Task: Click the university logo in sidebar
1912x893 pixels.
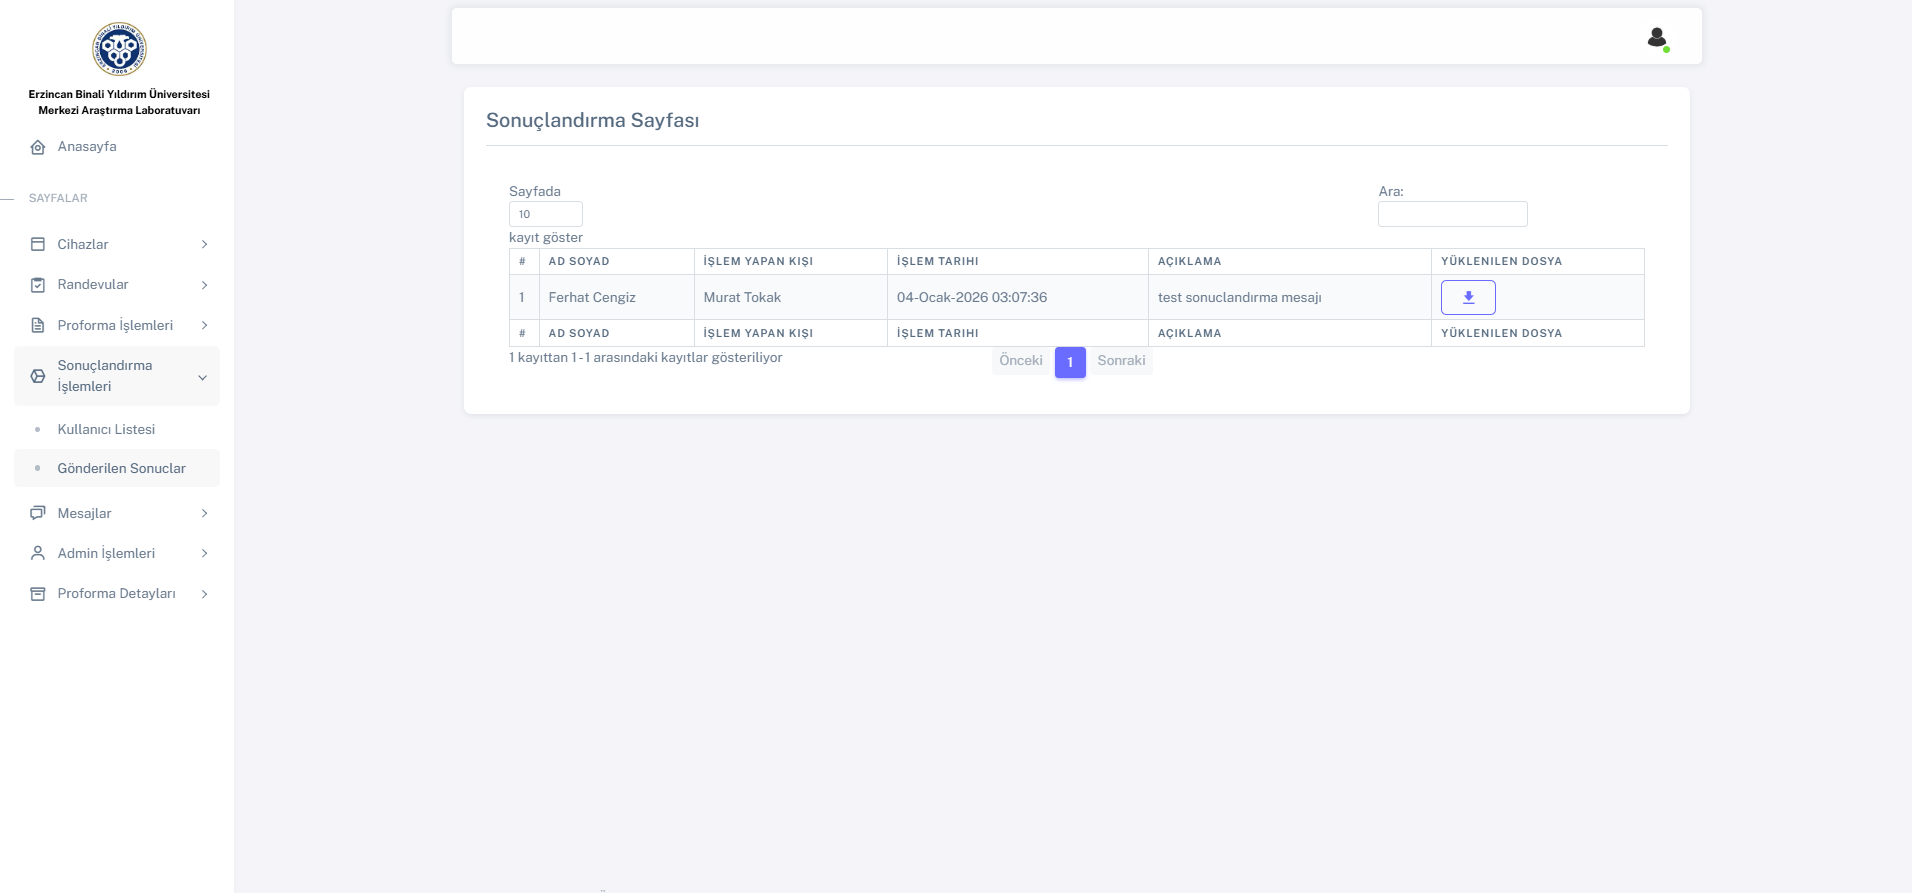Action: pos(119,48)
